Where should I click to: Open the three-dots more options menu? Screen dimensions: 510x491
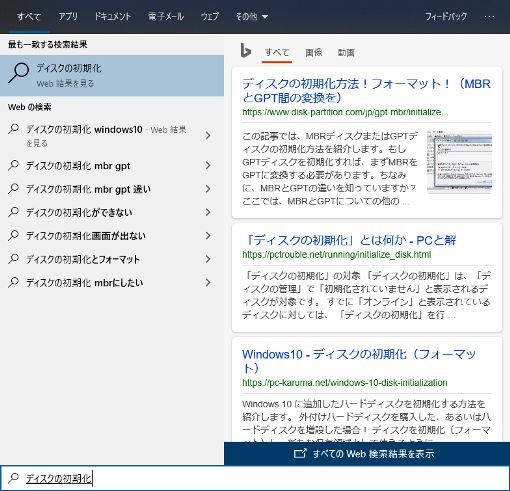[x=489, y=16]
